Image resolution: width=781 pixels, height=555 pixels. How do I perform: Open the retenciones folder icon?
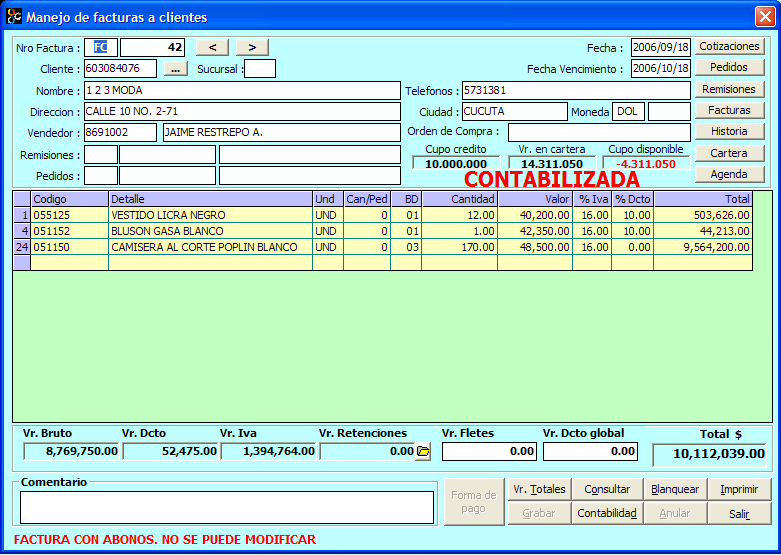point(423,451)
